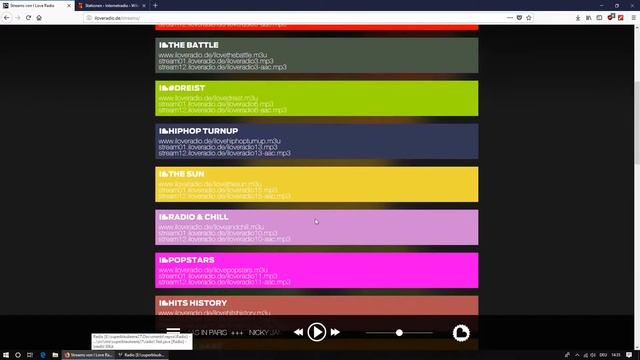Open the iloveradio13.mp3 stream link
The height and width of the screenshot is (360, 640).
(x=218, y=147)
